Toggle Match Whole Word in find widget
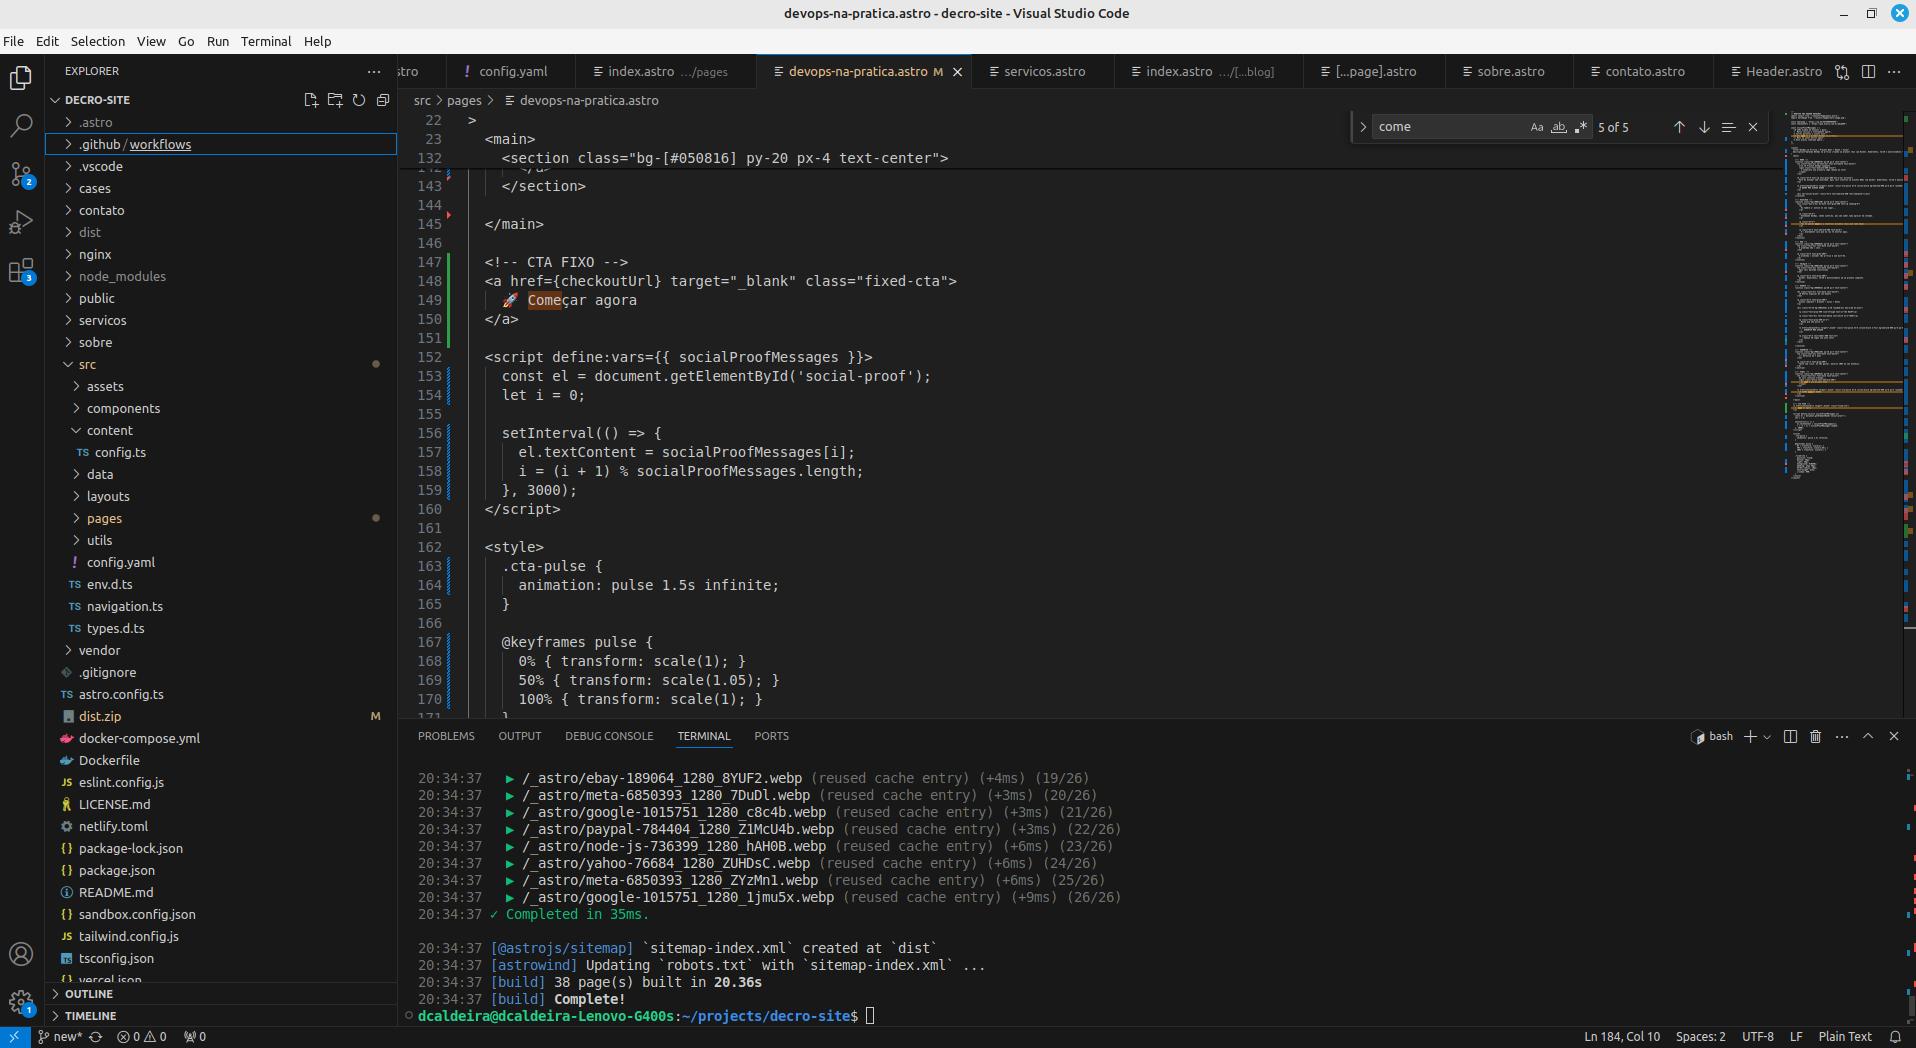The height and width of the screenshot is (1048, 1916). point(1559,127)
